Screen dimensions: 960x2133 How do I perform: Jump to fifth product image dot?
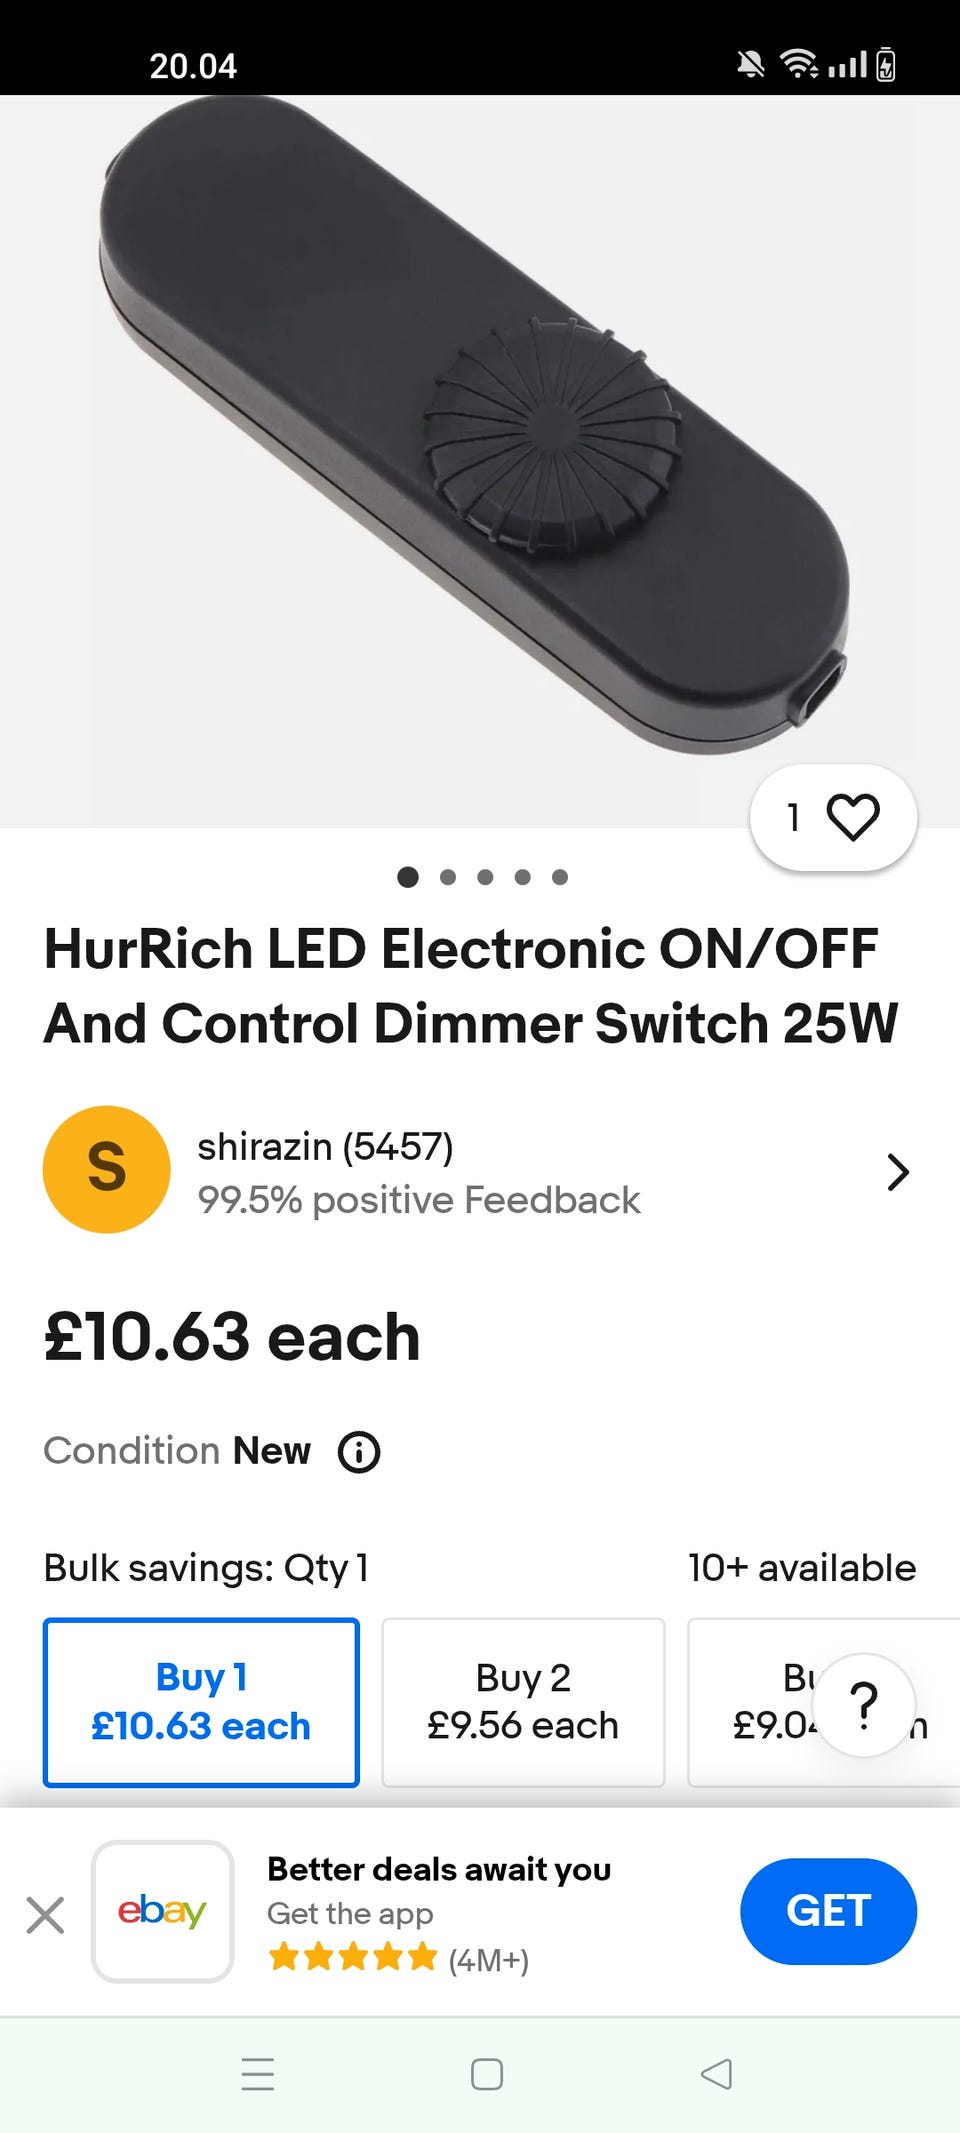coord(560,877)
